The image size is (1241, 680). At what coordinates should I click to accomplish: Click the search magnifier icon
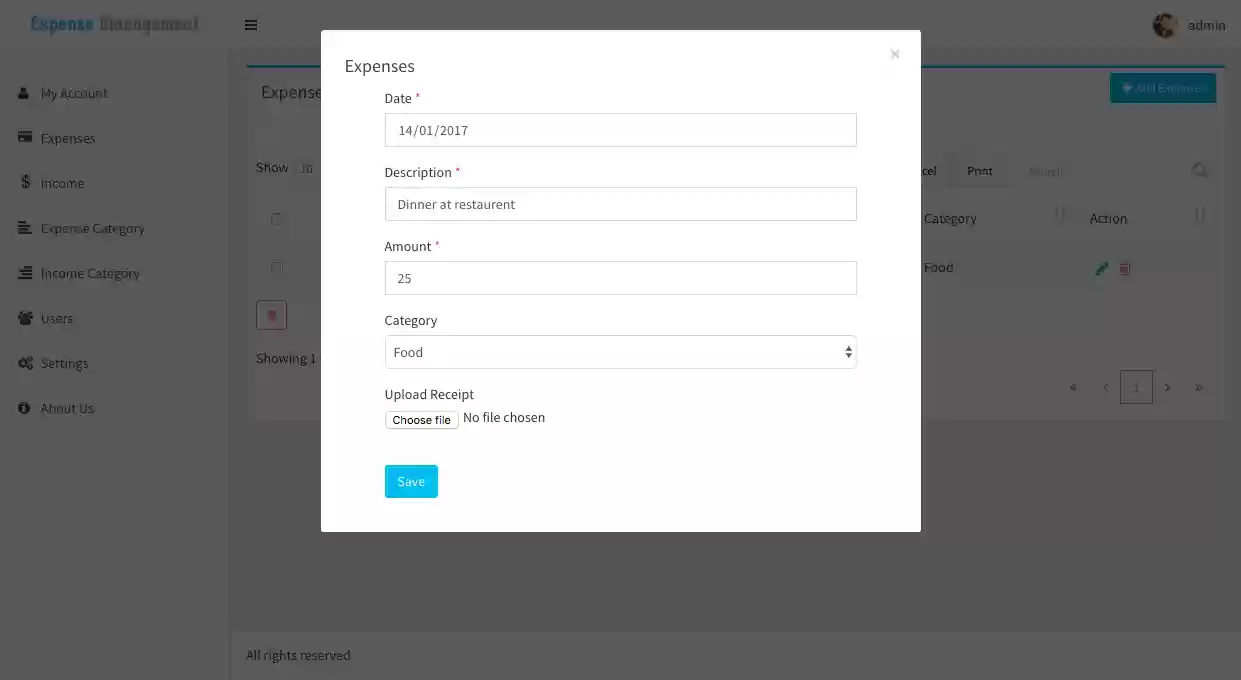coord(1200,170)
